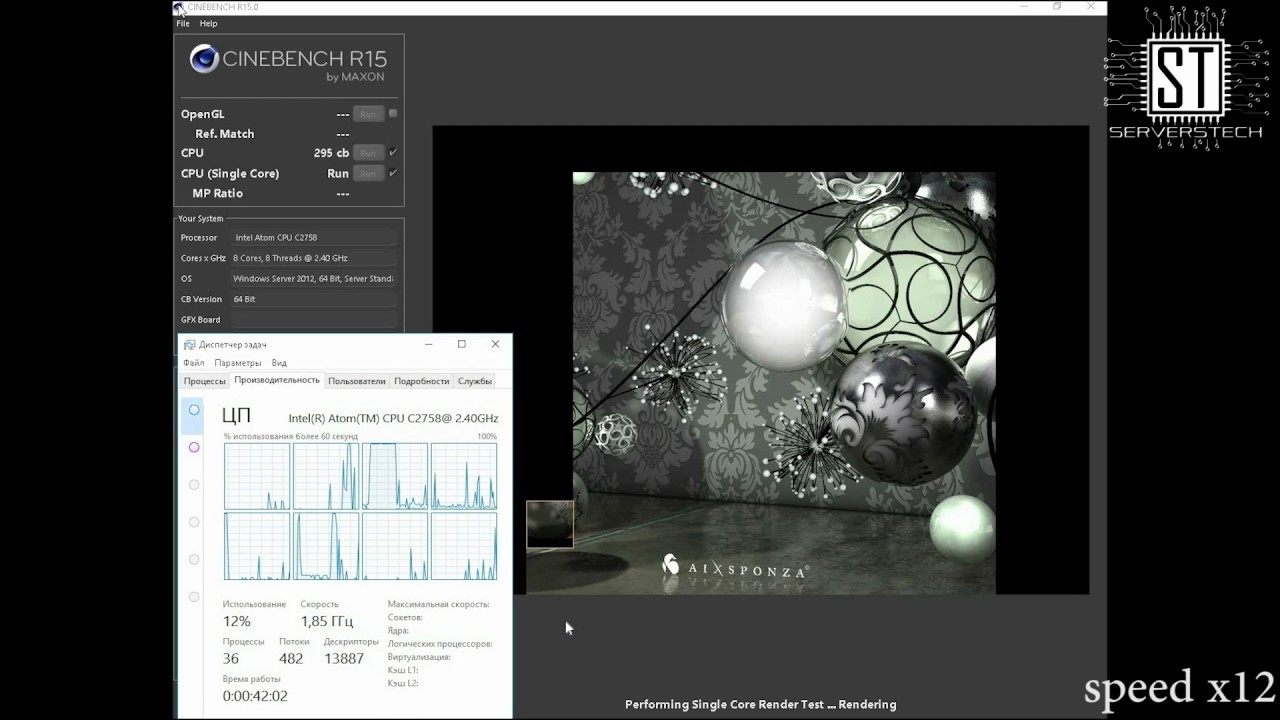
Task: Click the "Run" status beside CPU (Single Core)
Action: pos(338,174)
